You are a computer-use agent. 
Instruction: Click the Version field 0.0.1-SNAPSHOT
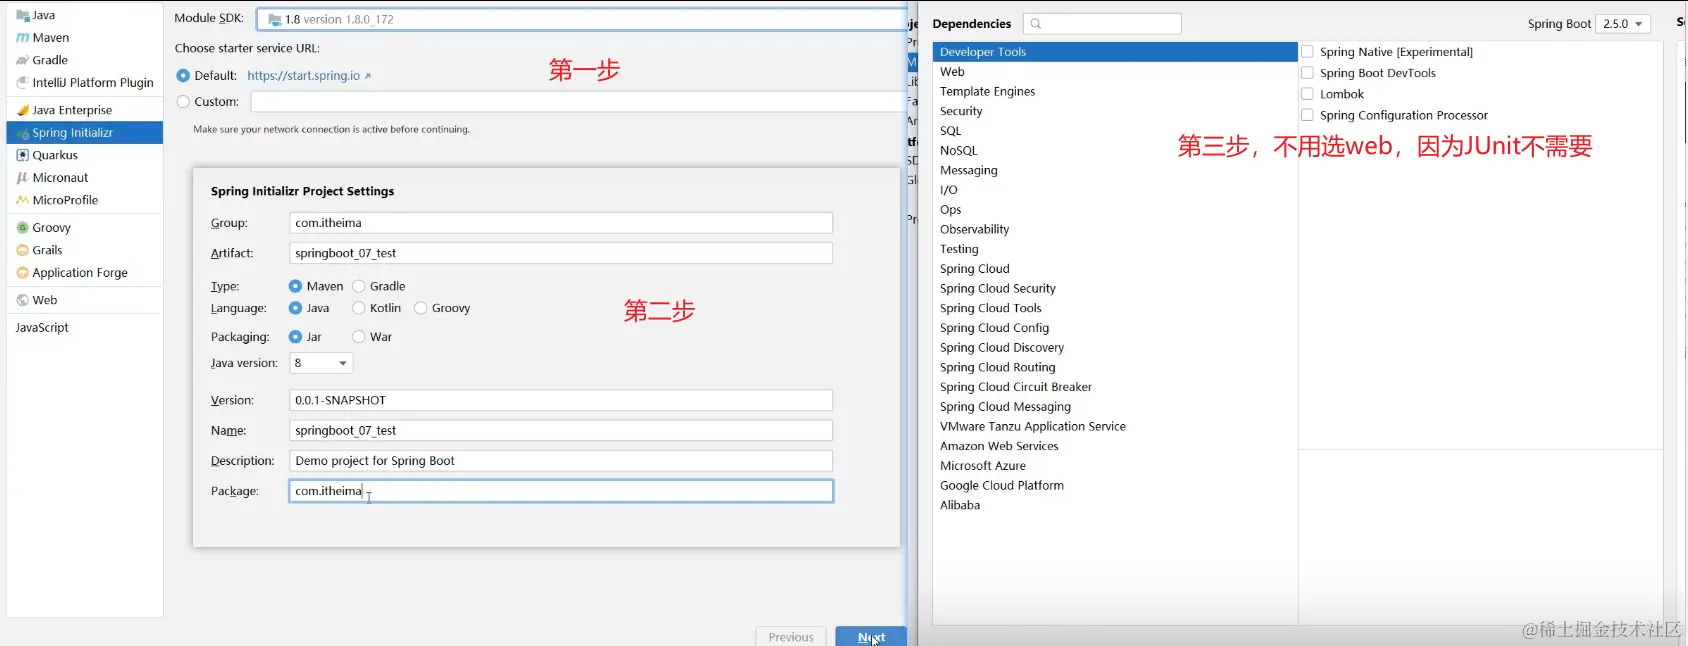[561, 400]
